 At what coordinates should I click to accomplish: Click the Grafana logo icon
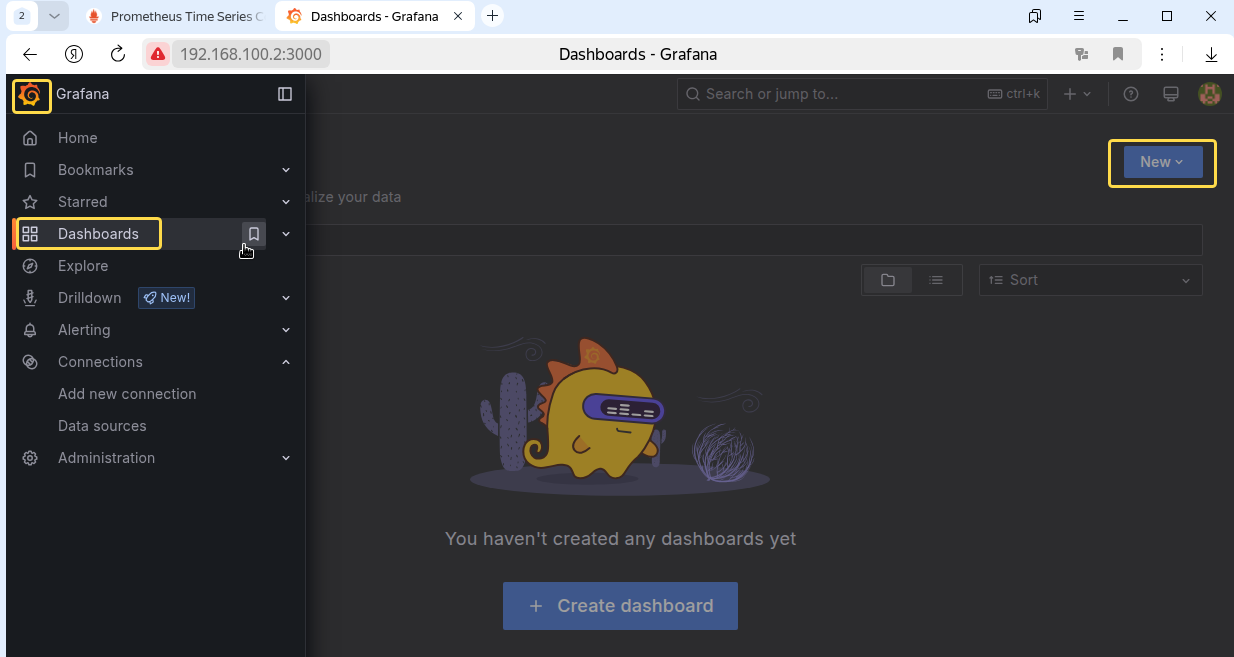tap(30, 95)
